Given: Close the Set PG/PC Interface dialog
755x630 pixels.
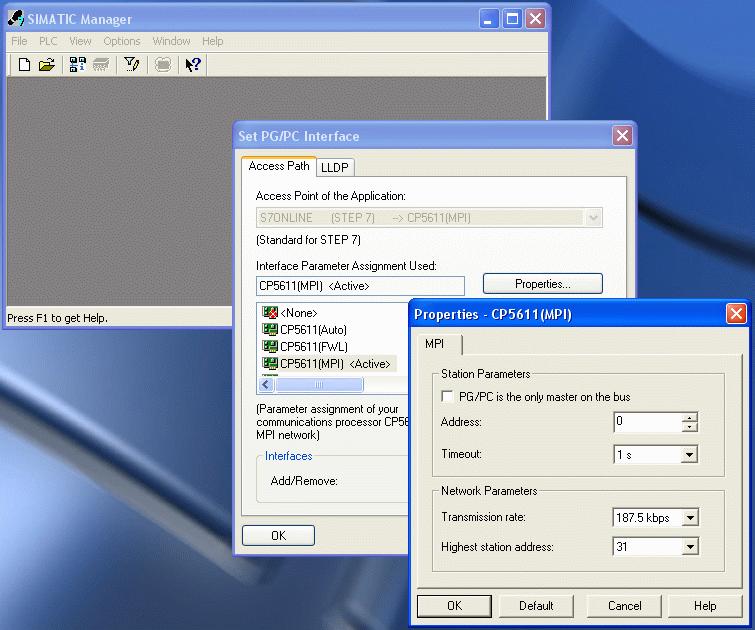Looking at the screenshot, I should coord(622,136).
